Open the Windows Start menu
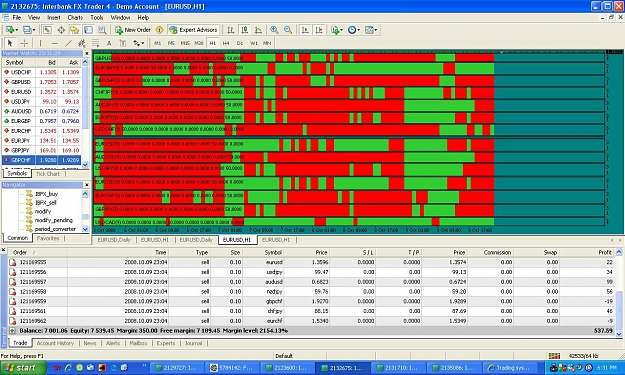This screenshot has height=375, width=625. point(23,368)
